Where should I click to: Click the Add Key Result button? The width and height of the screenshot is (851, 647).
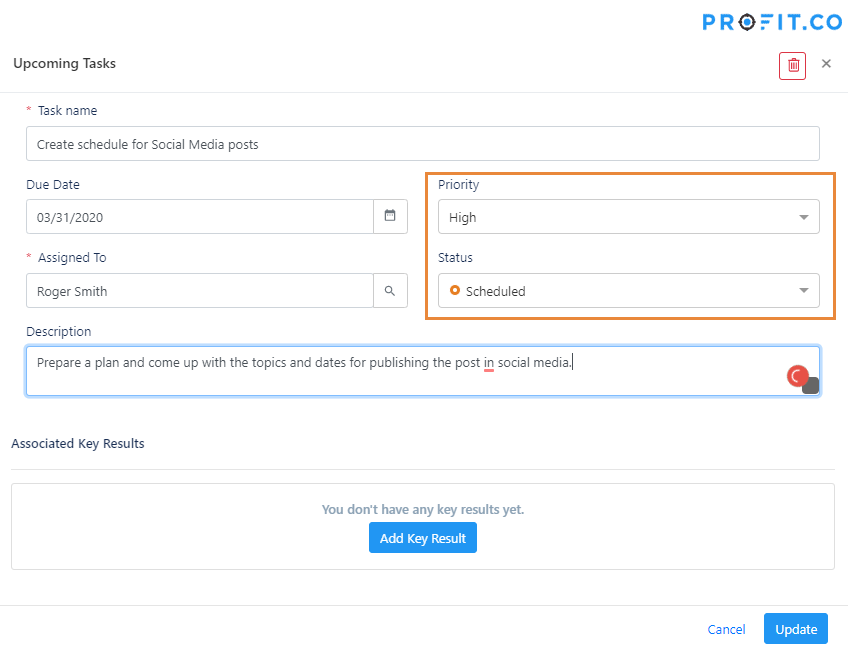tap(424, 539)
